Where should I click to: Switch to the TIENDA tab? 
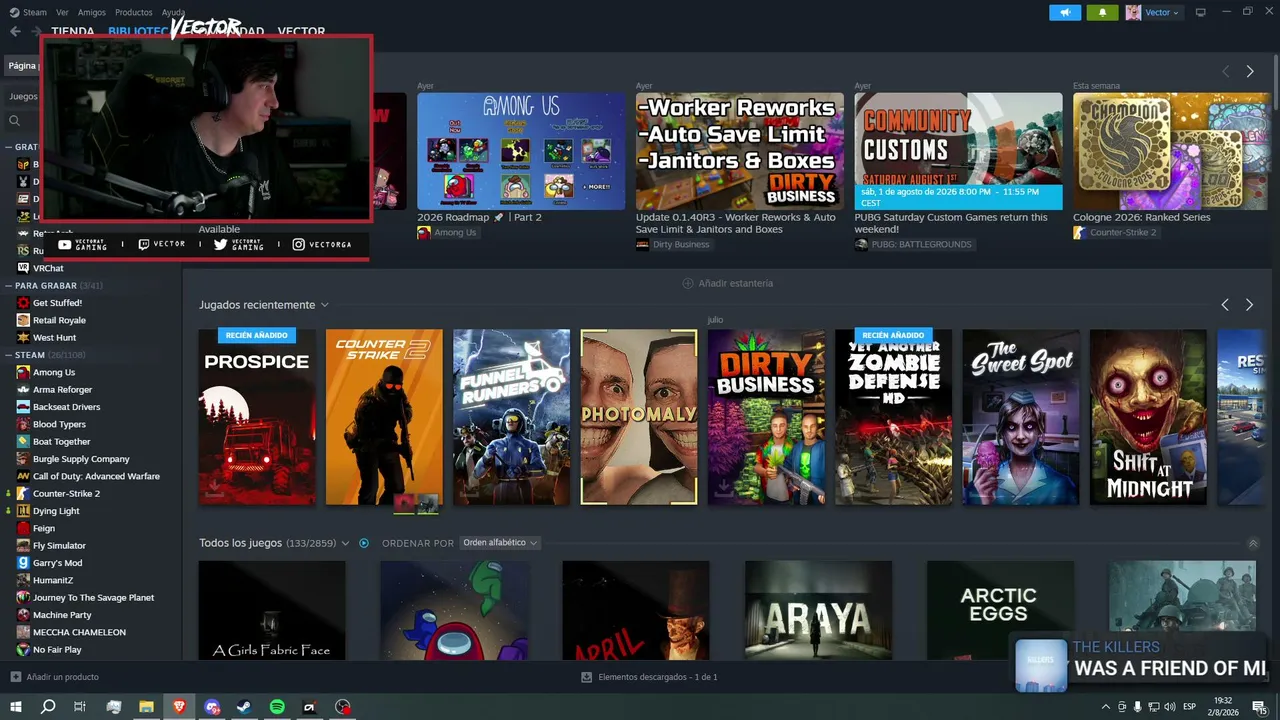point(73,32)
